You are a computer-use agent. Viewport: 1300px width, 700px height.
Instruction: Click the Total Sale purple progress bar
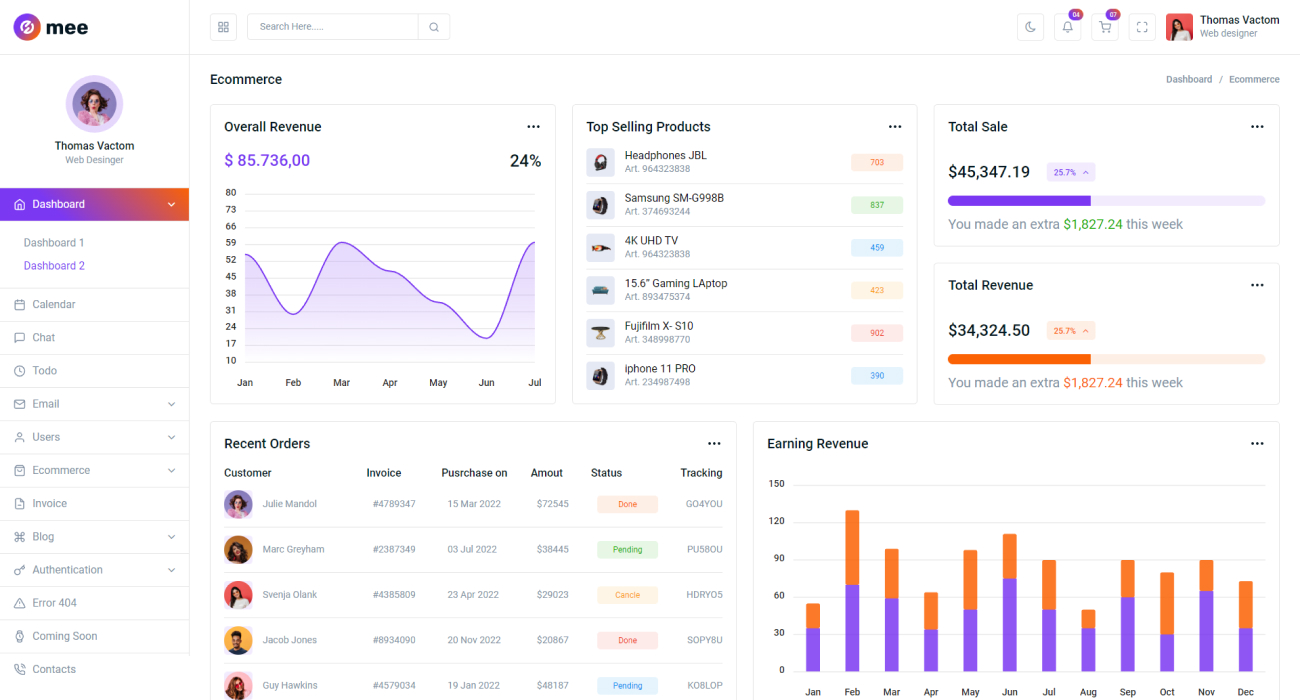(x=1106, y=201)
